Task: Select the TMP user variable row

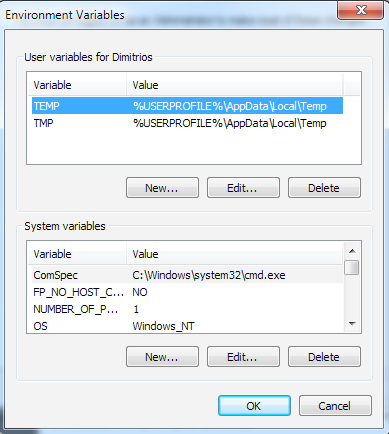Action: click(188, 123)
